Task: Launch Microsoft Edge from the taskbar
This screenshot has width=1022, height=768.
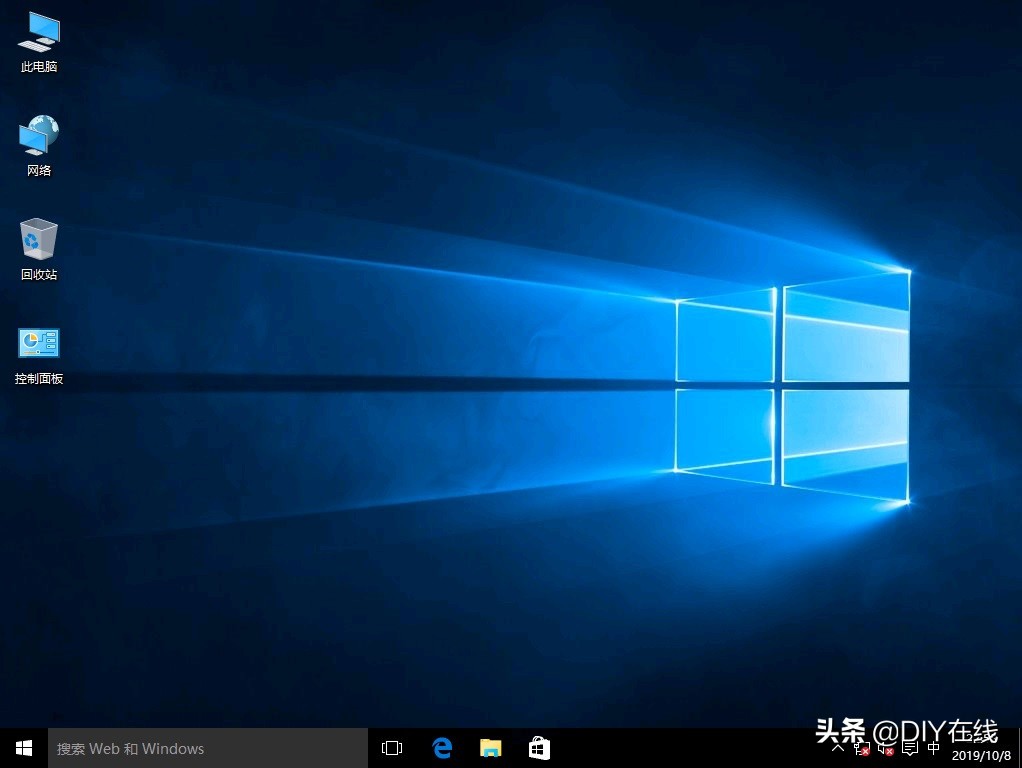Action: pyautogui.click(x=442, y=747)
